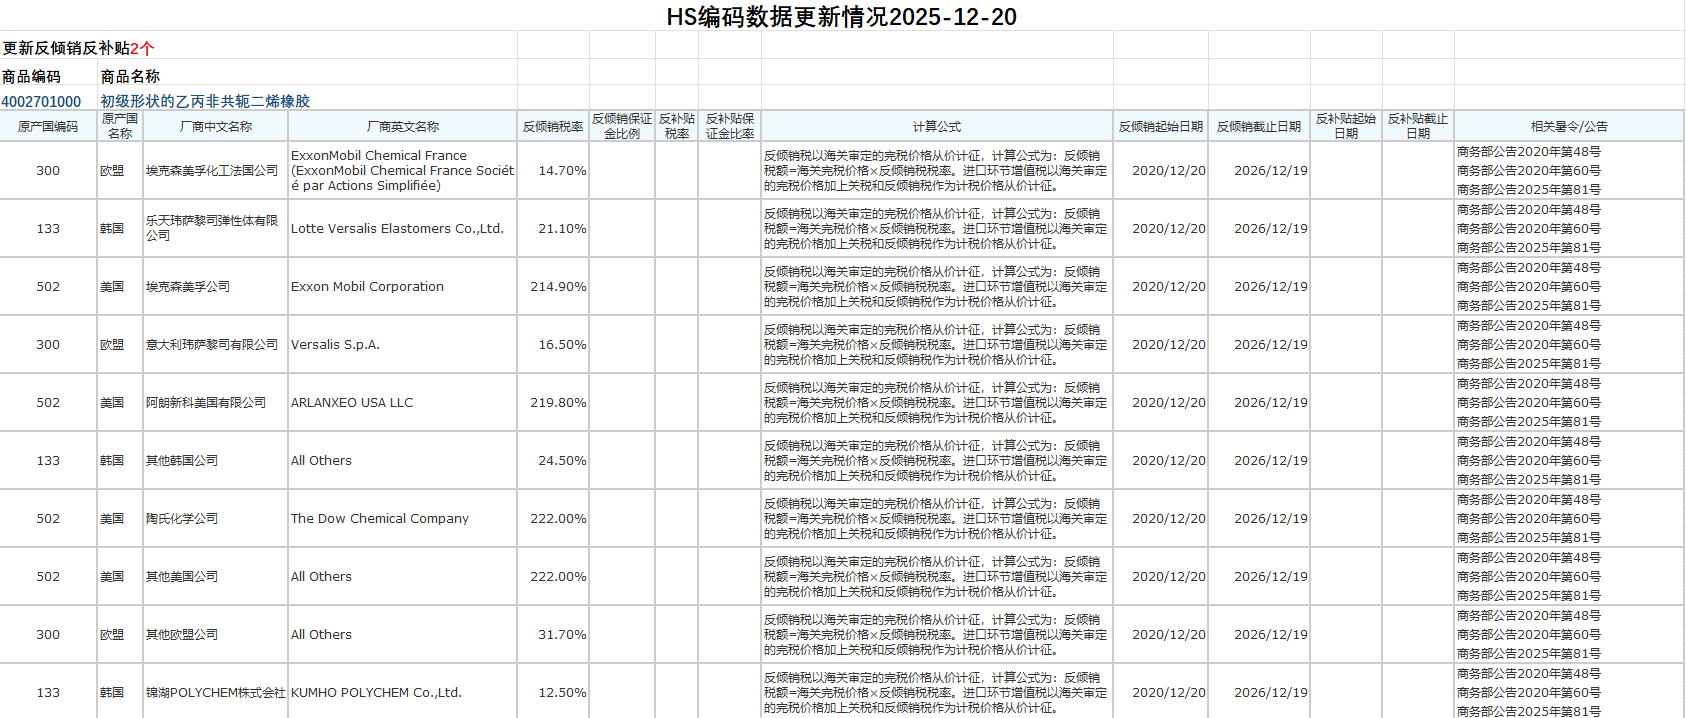Click All Others in the 其他美国公司 row

(x=403, y=577)
